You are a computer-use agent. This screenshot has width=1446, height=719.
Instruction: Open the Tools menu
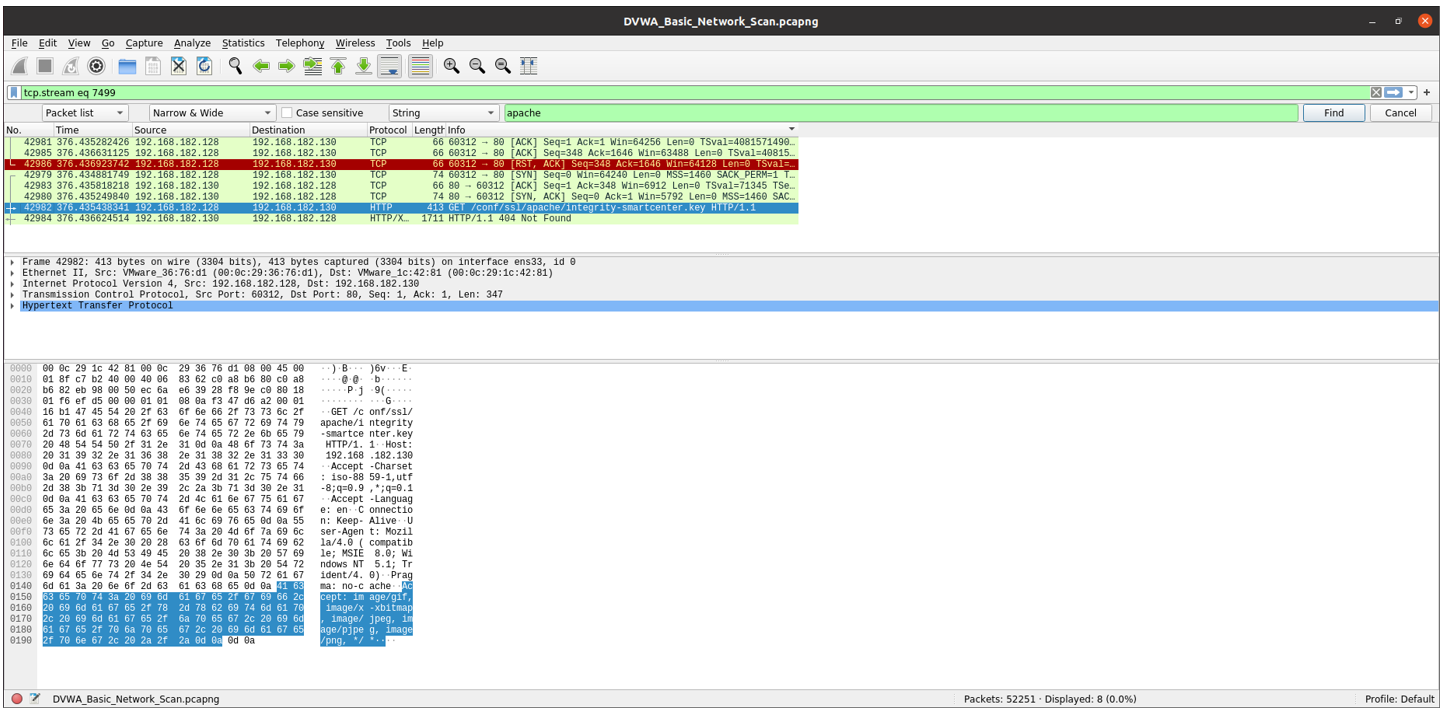(398, 43)
